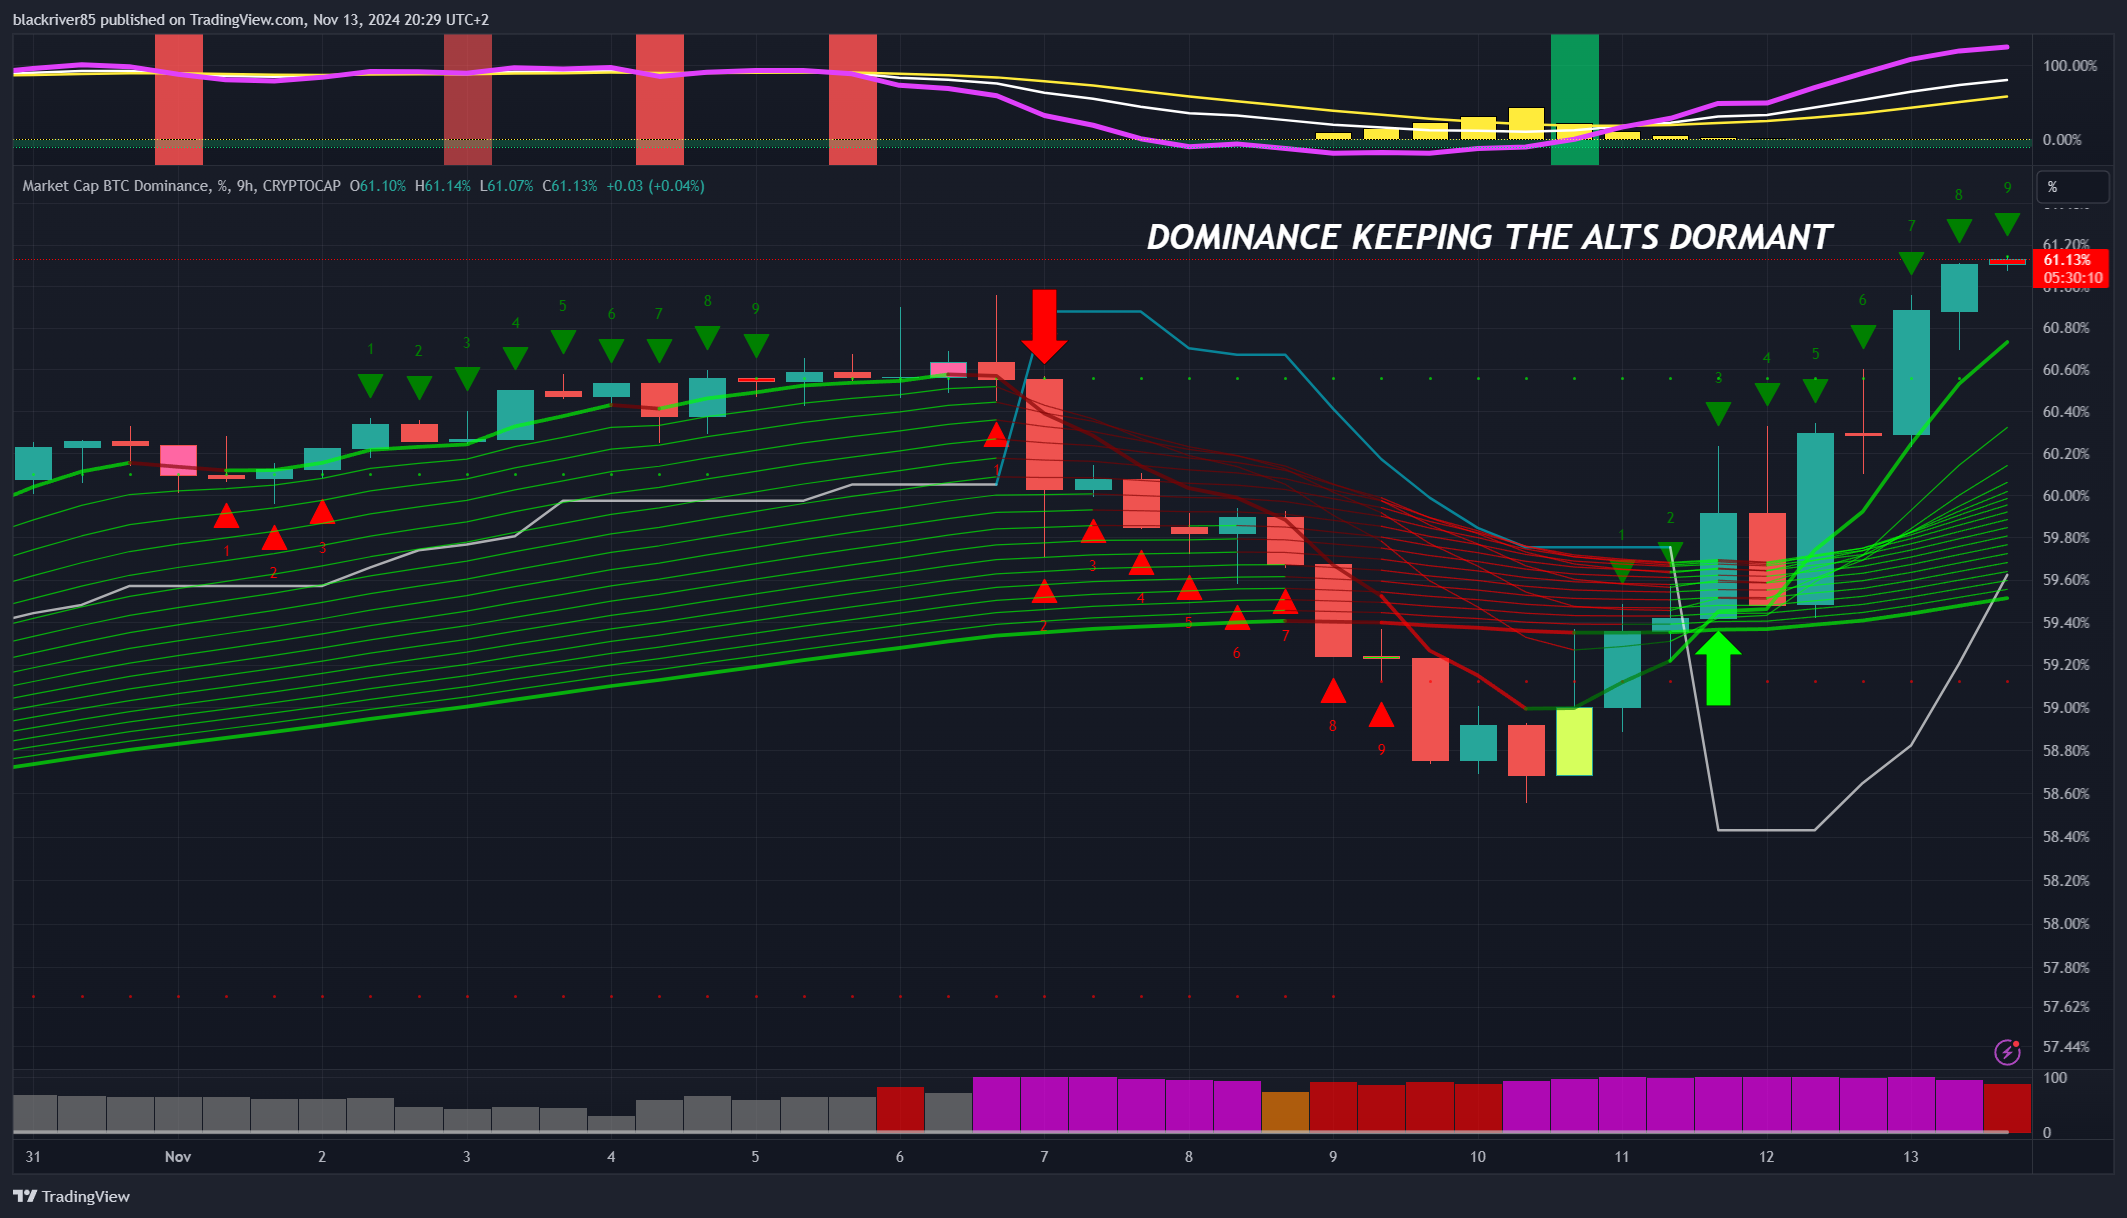Viewport: 2127px width, 1218px height.
Task: Click the 11 date label on the time axis
Action: (x=1622, y=1157)
